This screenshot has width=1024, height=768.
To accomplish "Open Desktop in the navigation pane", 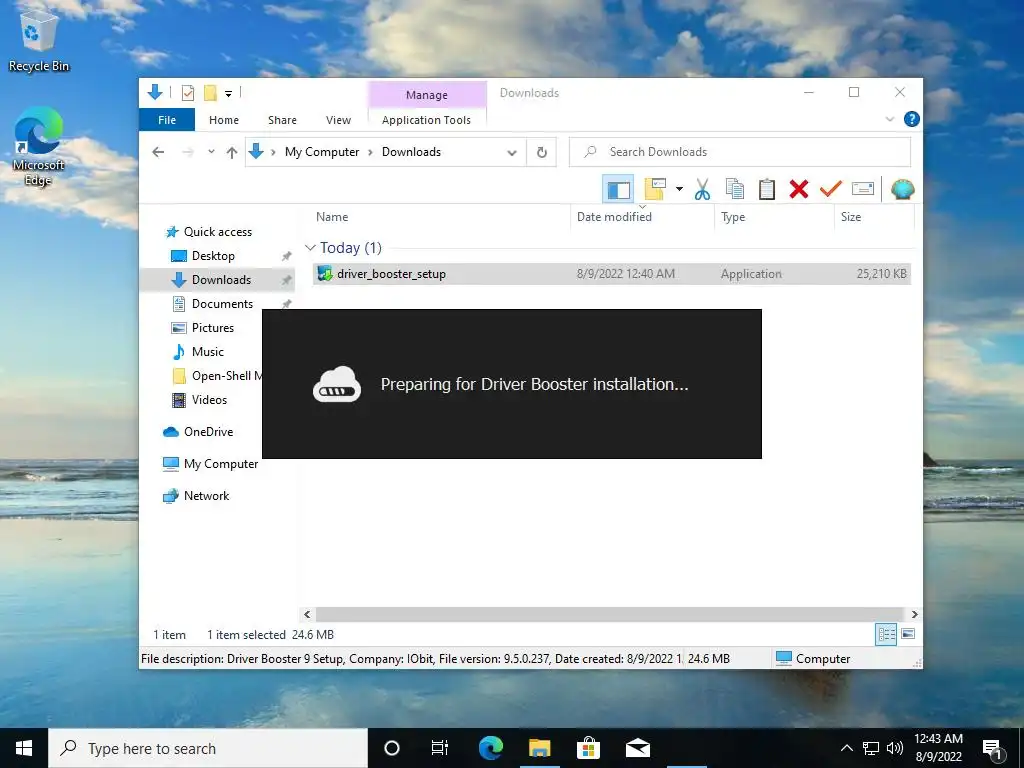I will [213, 256].
